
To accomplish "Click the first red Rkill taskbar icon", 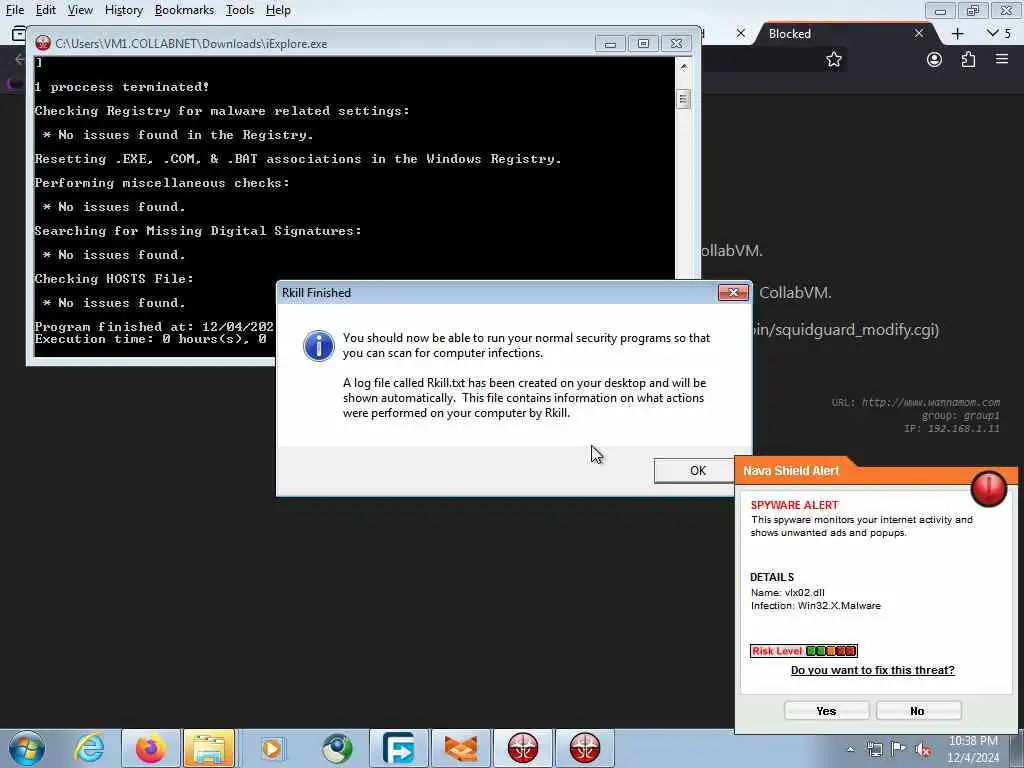I will coord(522,748).
